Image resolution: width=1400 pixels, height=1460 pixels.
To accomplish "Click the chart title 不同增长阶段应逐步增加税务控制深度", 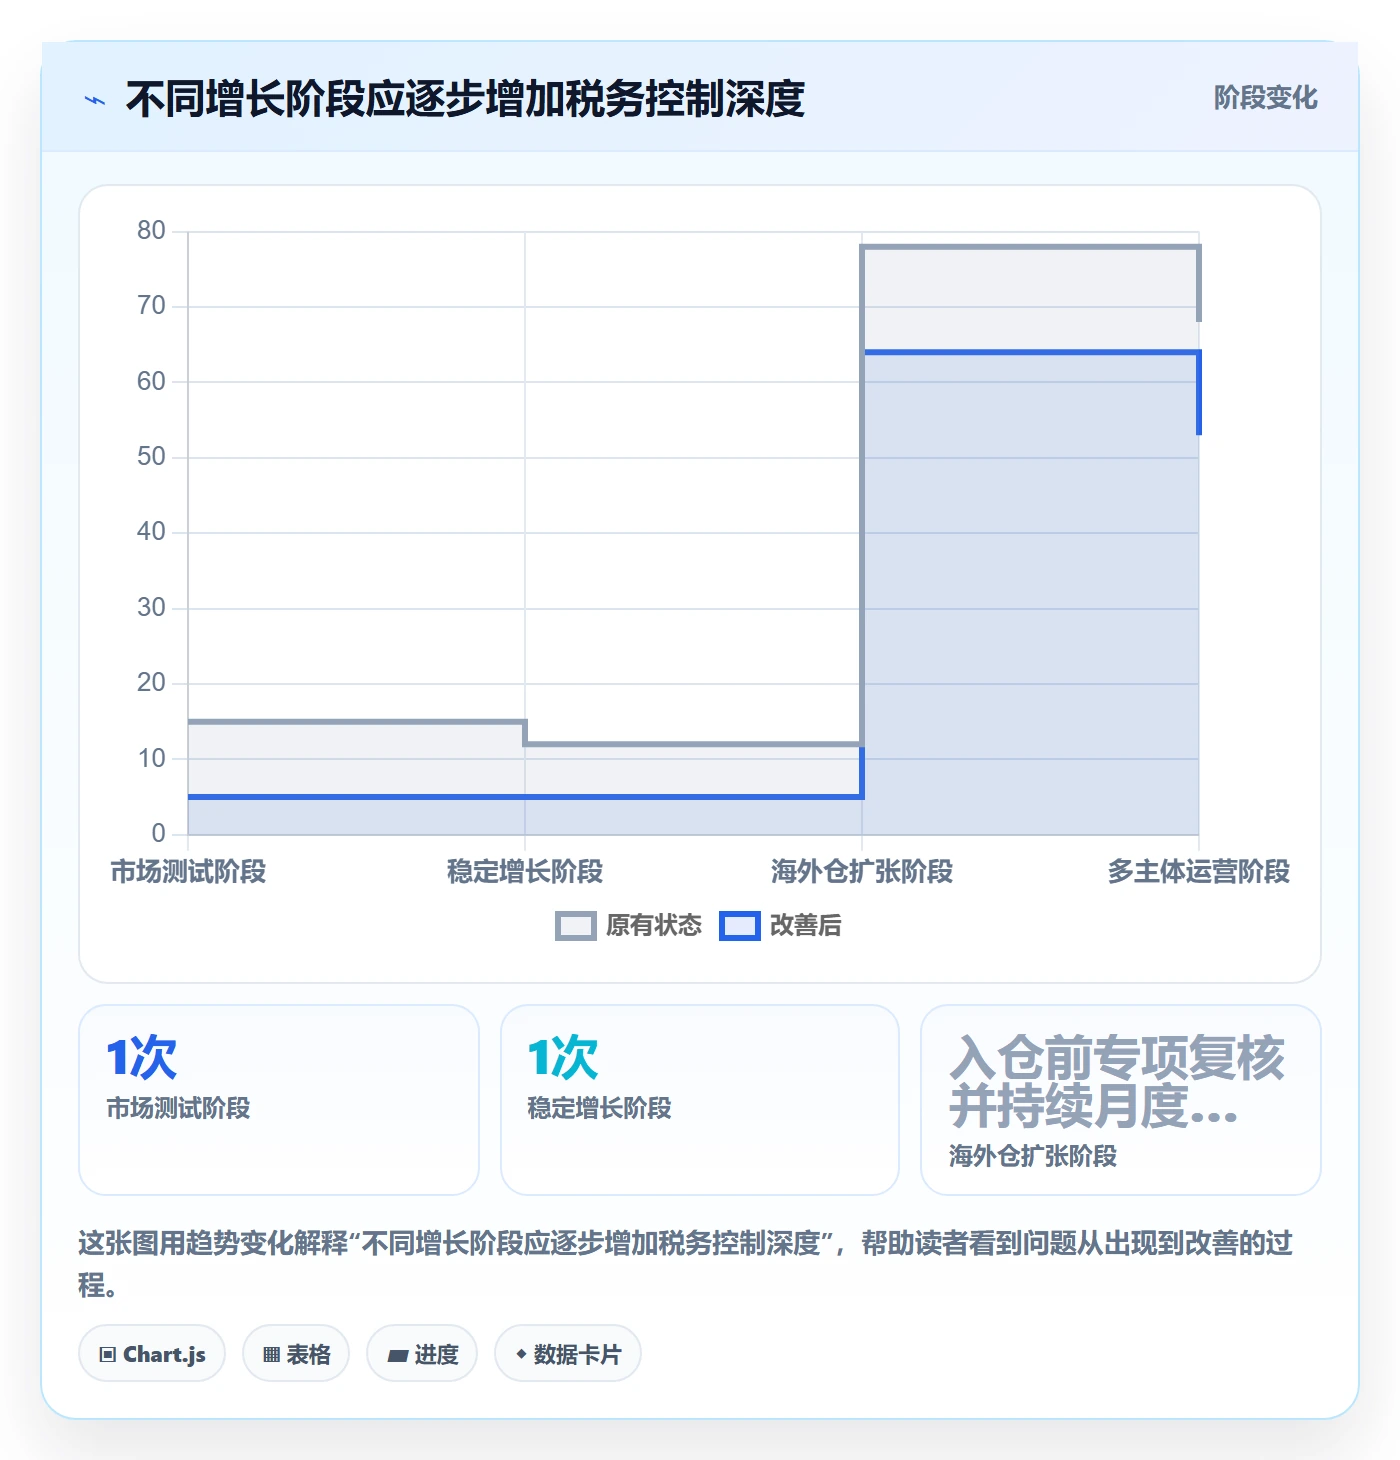I will click(465, 99).
